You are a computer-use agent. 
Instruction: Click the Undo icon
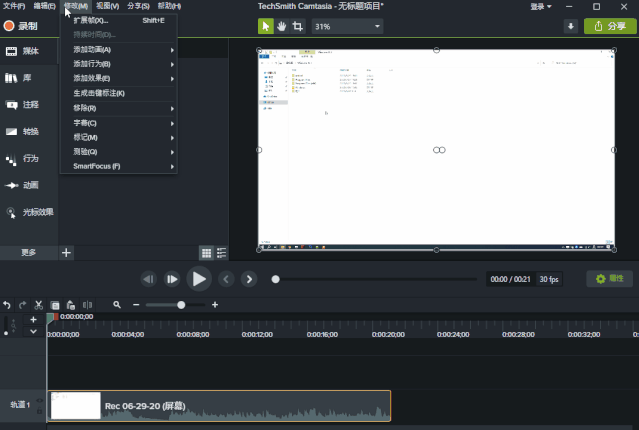click(7, 305)
